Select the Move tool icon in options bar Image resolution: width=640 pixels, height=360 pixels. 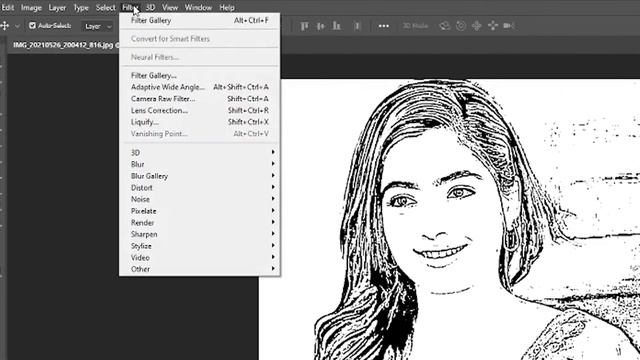pos(4,26)
